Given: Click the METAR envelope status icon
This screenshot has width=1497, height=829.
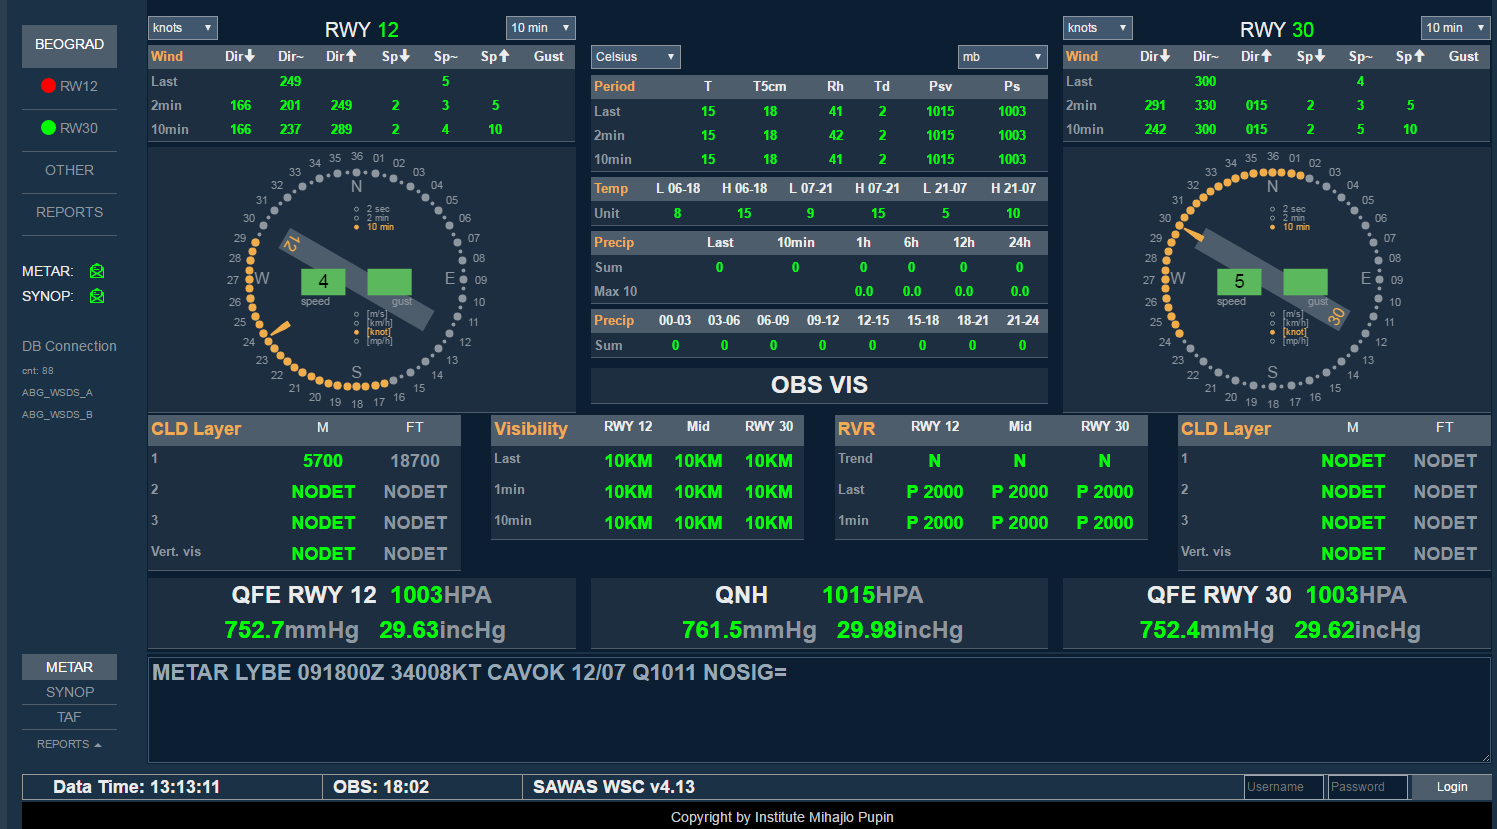Looking at the screenshot, I should pyautogui.click(x=97, y=271).
